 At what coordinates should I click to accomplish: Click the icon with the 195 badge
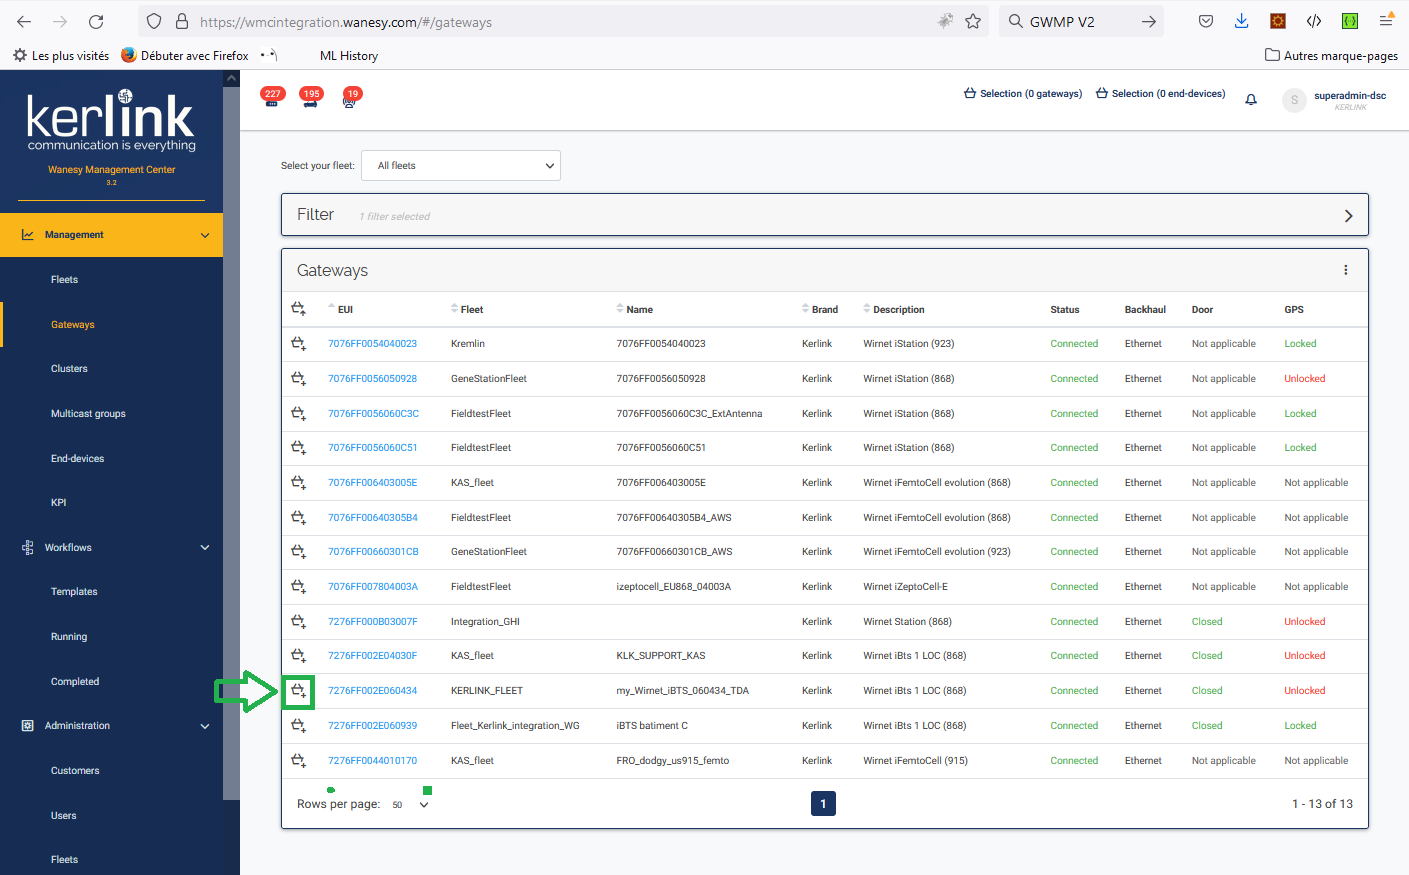click(311, 97)
